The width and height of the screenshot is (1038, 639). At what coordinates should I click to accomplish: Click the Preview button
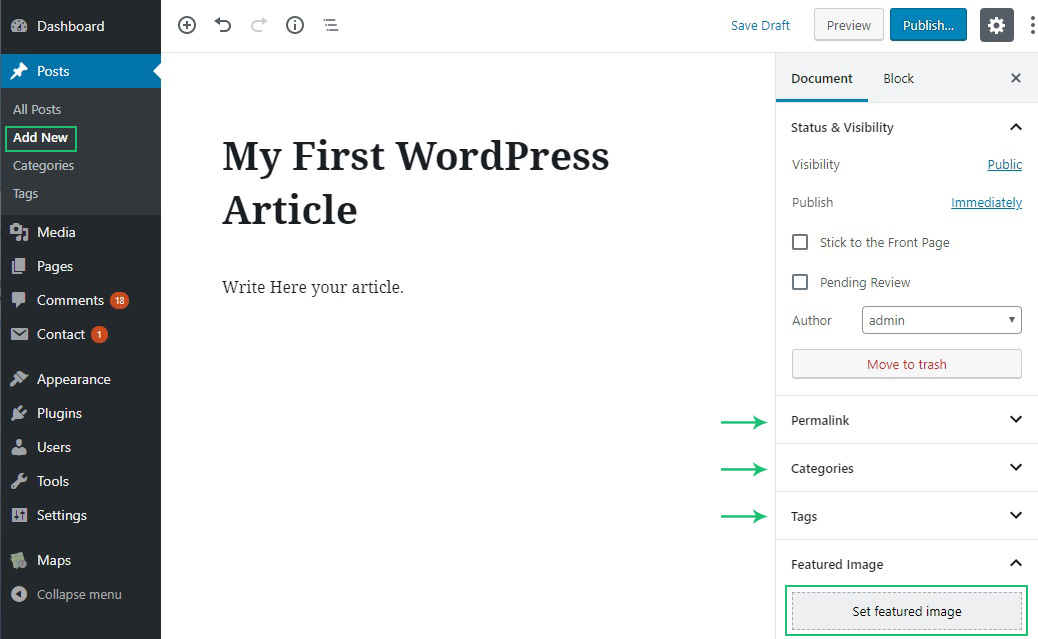849,25
